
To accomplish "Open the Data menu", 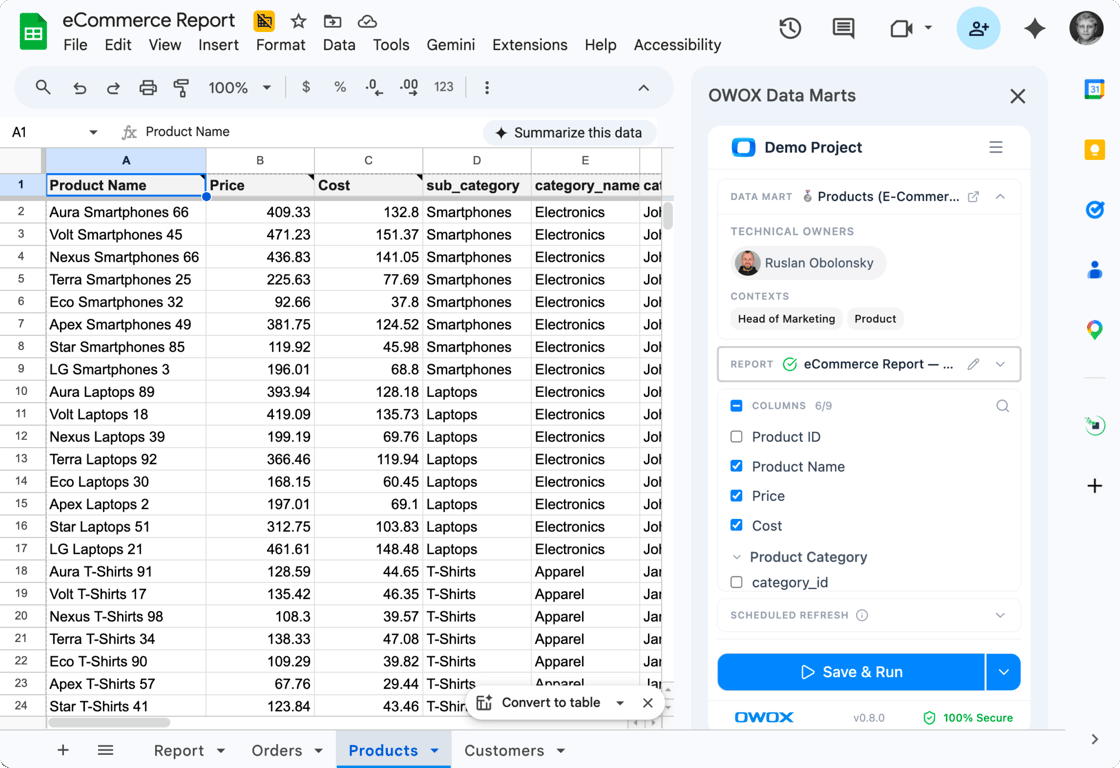I will point(339,45).
